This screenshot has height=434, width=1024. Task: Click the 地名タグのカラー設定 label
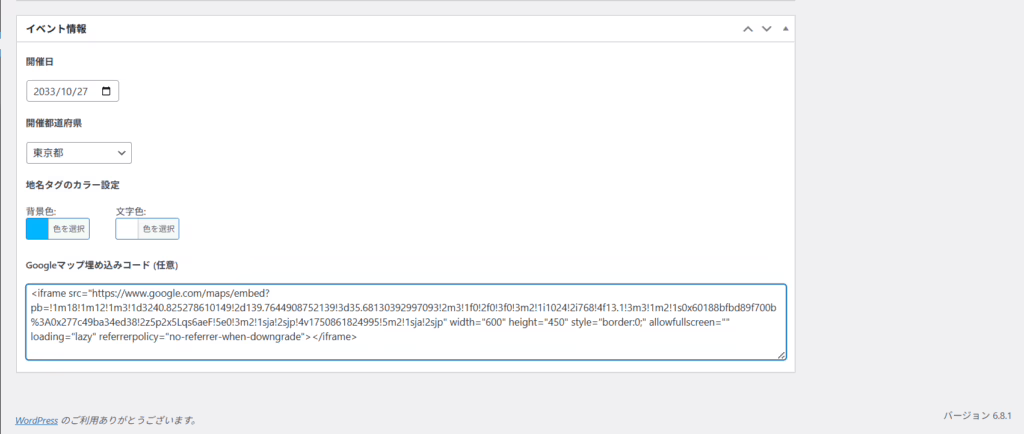coord(72,185)
